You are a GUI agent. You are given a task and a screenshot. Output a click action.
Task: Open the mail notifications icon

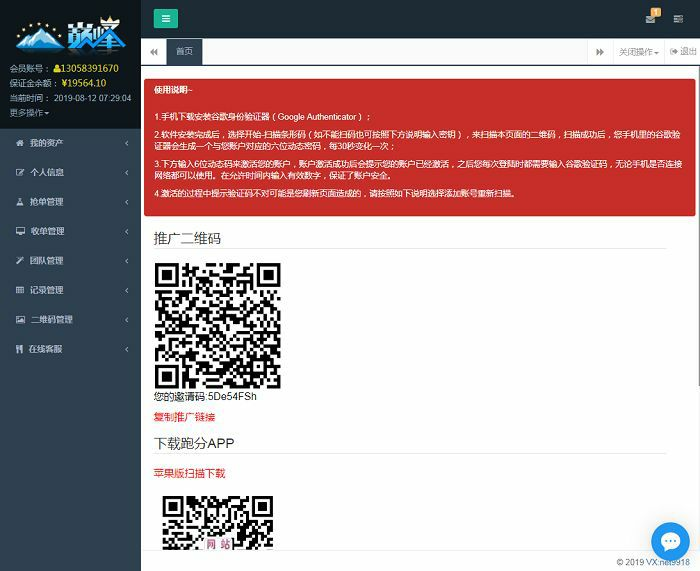tap(651, 19)
